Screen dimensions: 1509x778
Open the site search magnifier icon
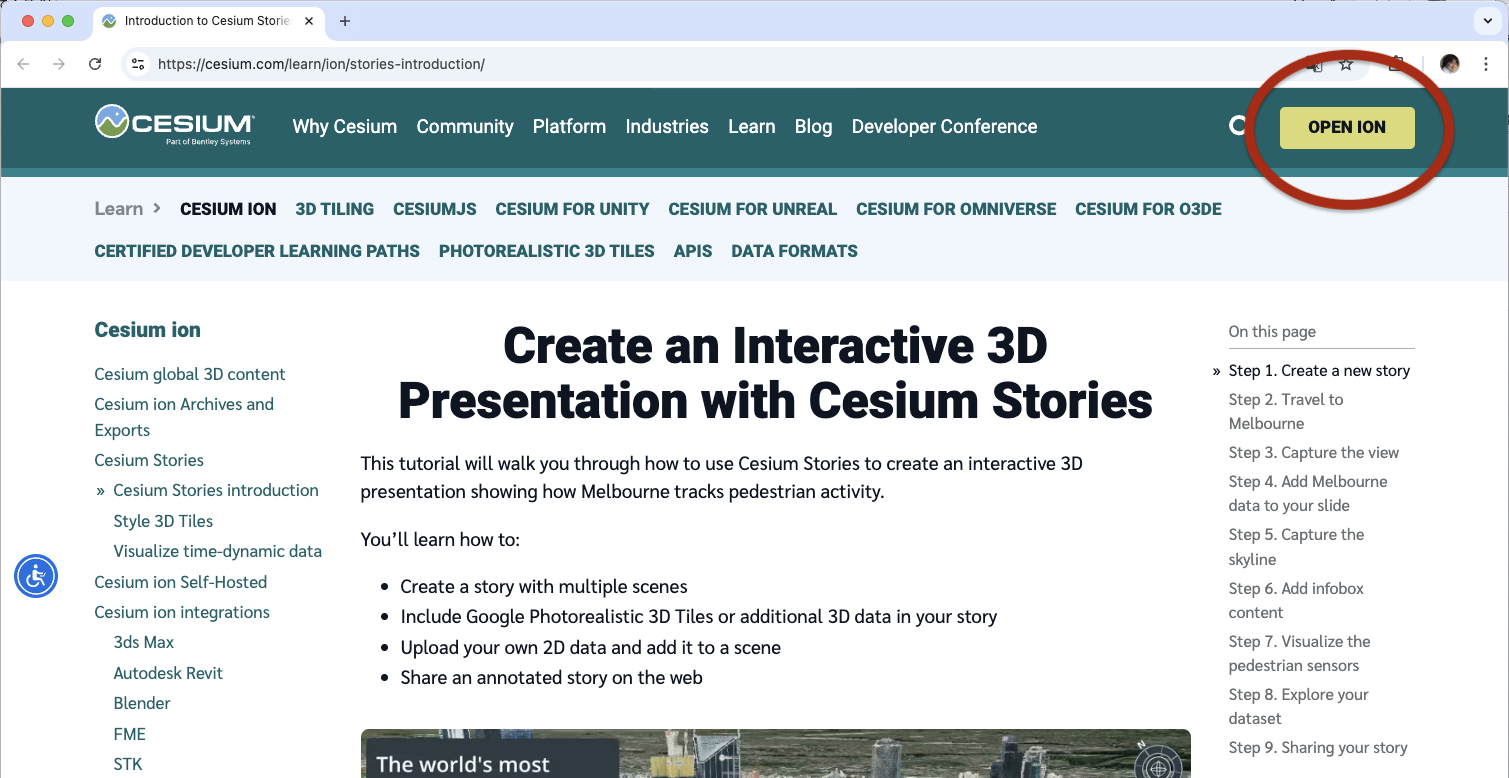coord(1237,126)
